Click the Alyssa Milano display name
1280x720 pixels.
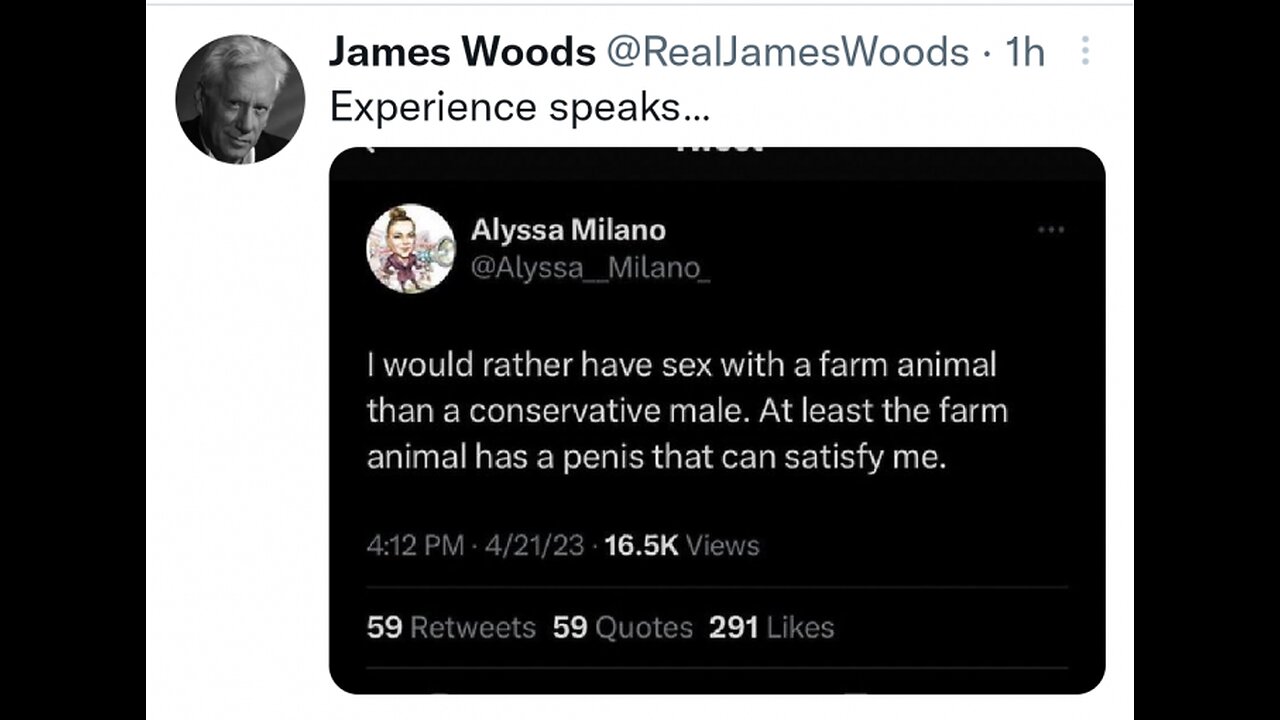click(x=568, y=230)
